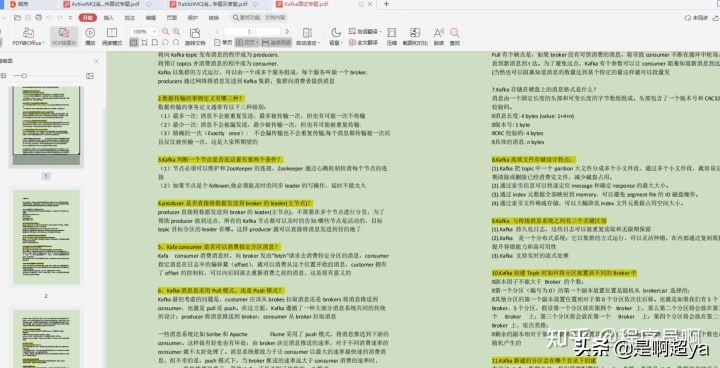Select the 开始 ribbon tab
720x368 pixels.
[x=88, y=18]
